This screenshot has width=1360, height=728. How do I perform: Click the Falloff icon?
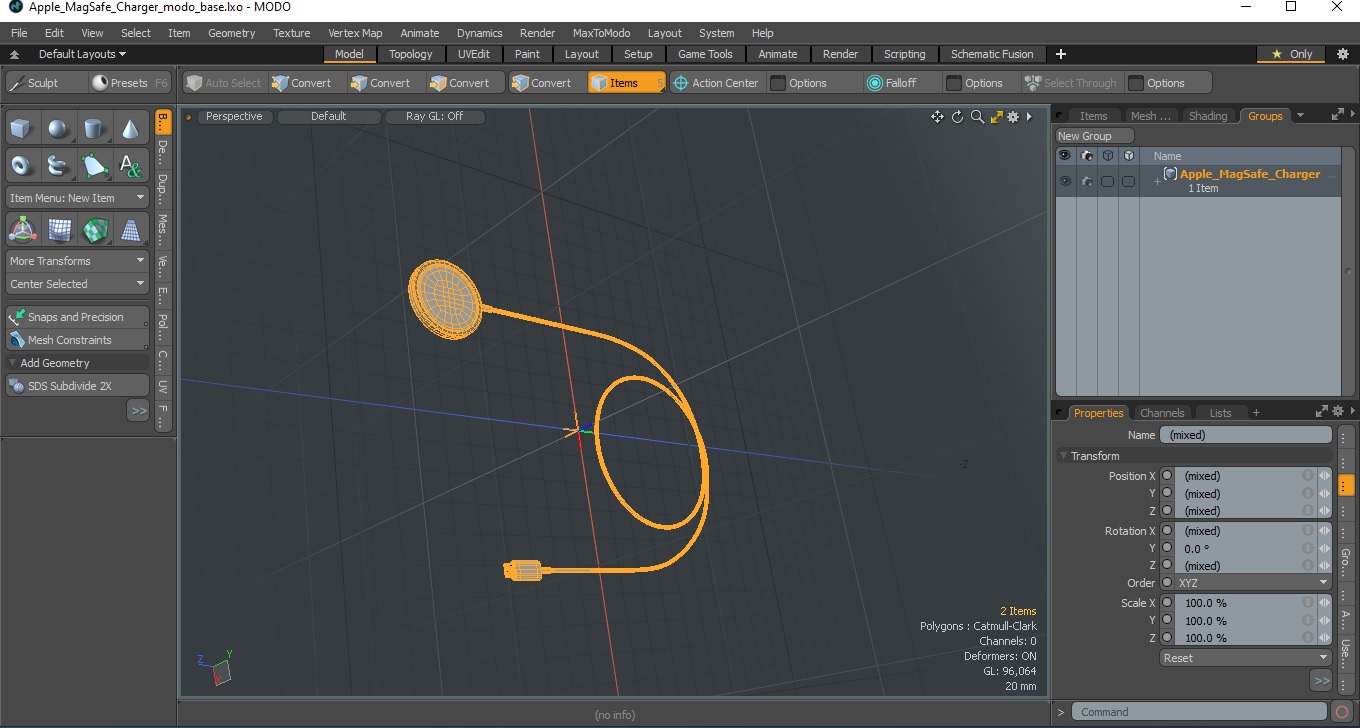click(875, 83)
